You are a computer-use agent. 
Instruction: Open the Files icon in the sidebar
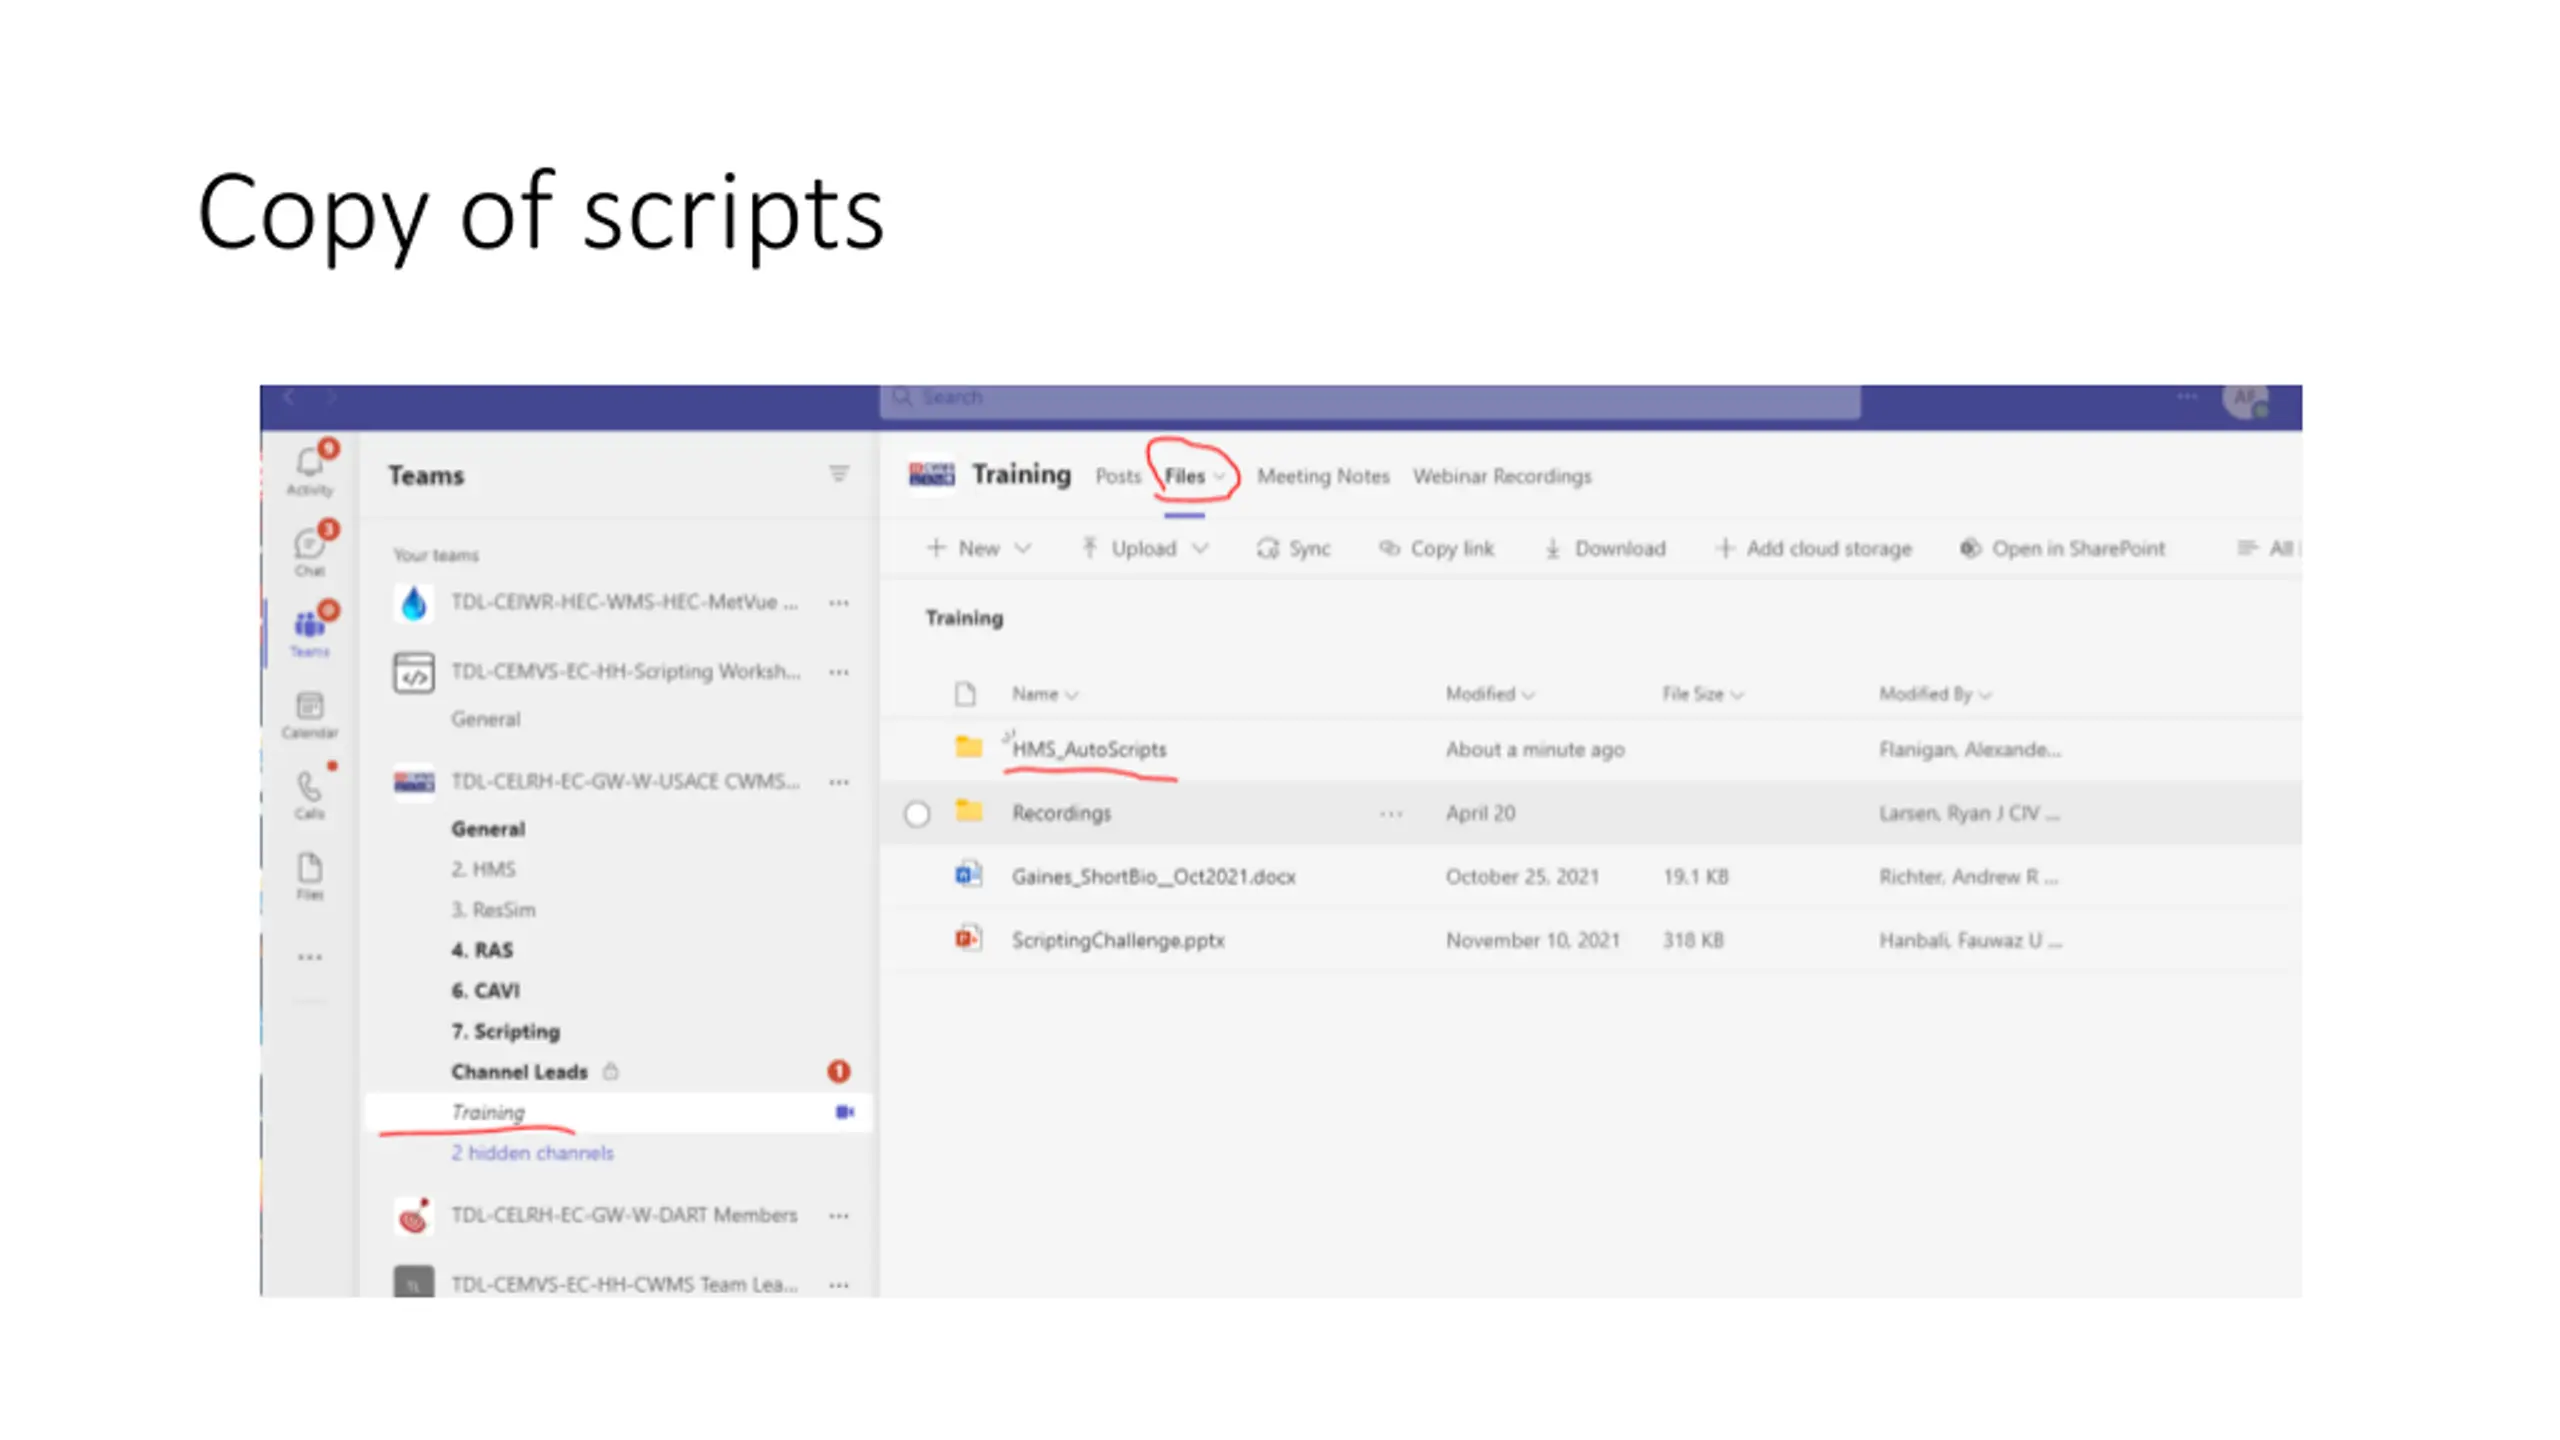[309, 875]
